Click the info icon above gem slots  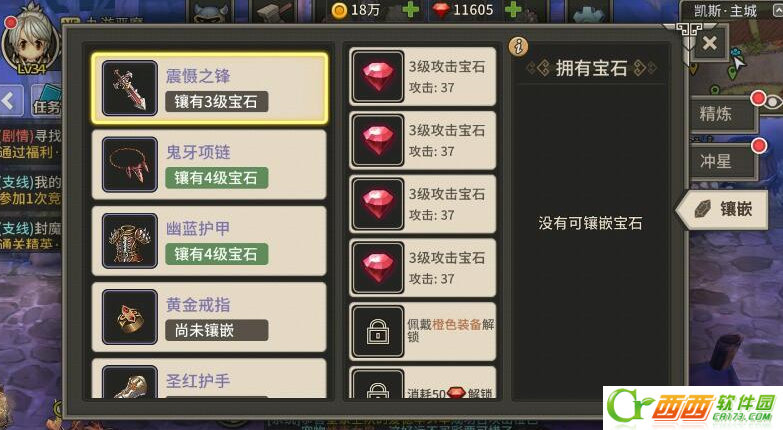[x=518, y=46]
